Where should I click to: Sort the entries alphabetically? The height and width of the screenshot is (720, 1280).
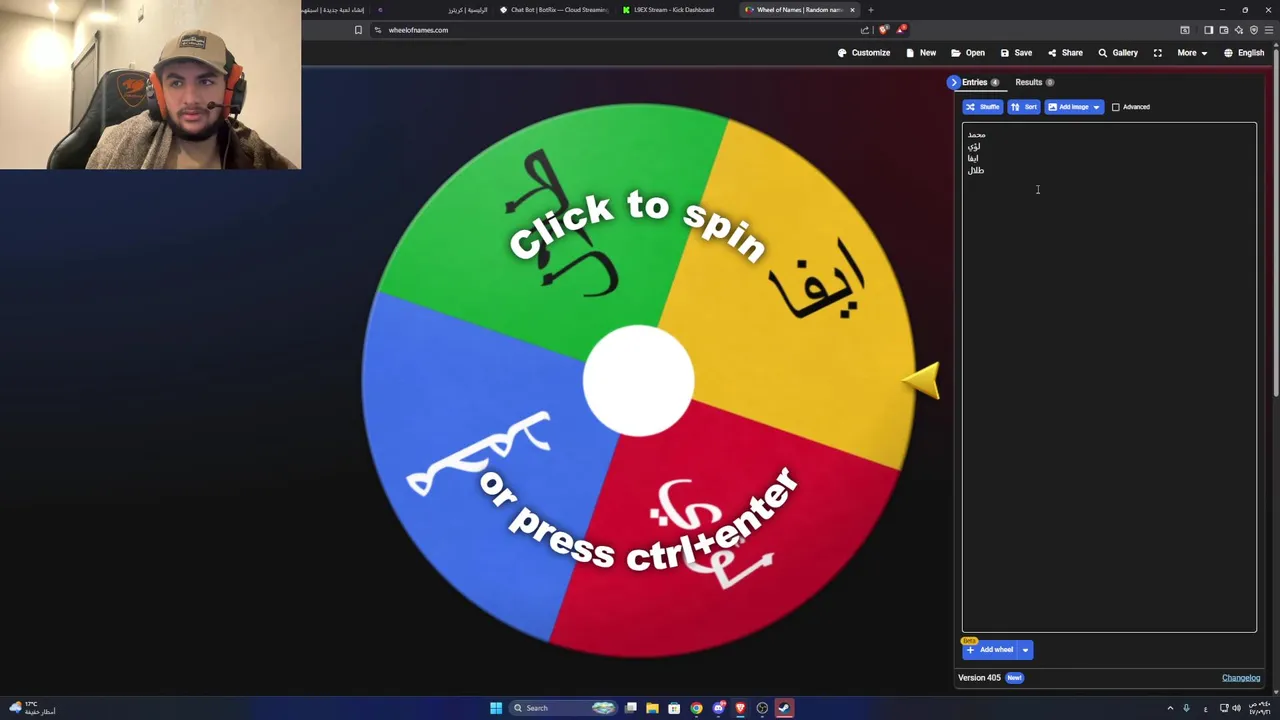click(1024, 107)
